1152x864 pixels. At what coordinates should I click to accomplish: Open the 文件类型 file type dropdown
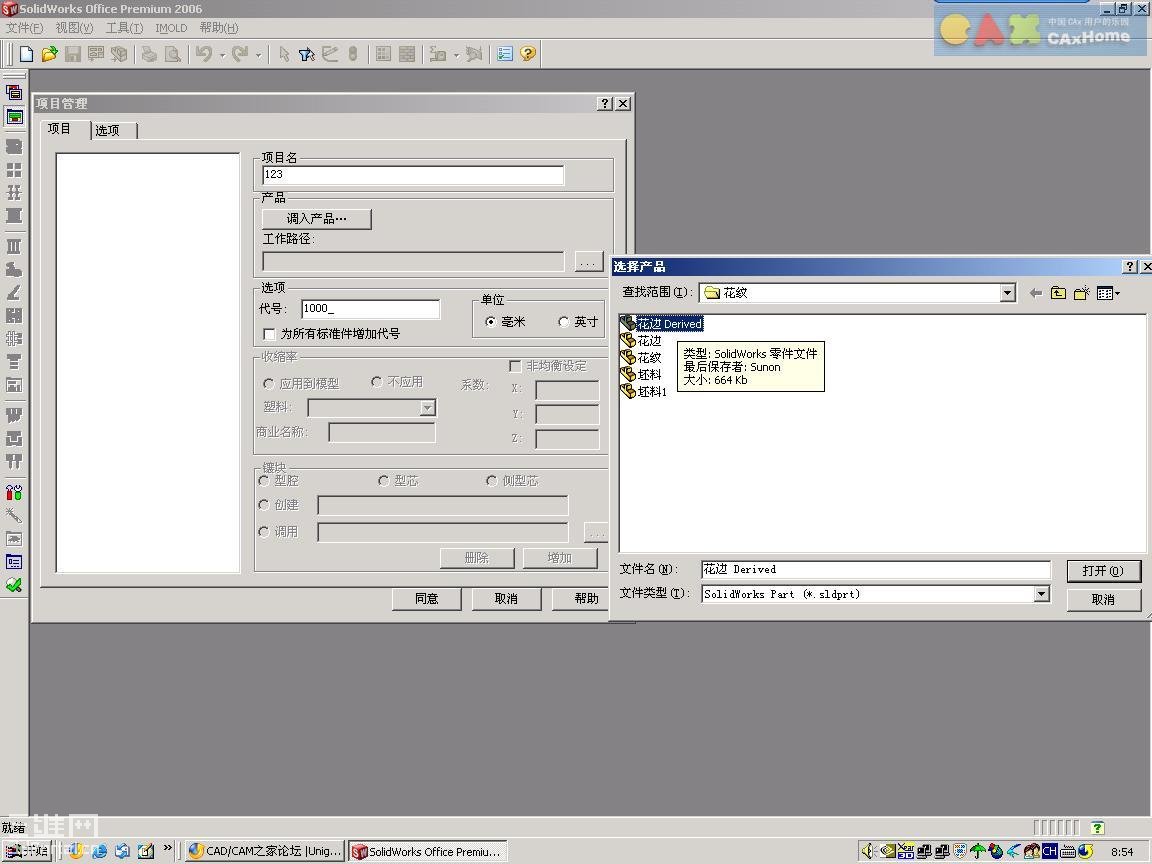(1041, 594)
